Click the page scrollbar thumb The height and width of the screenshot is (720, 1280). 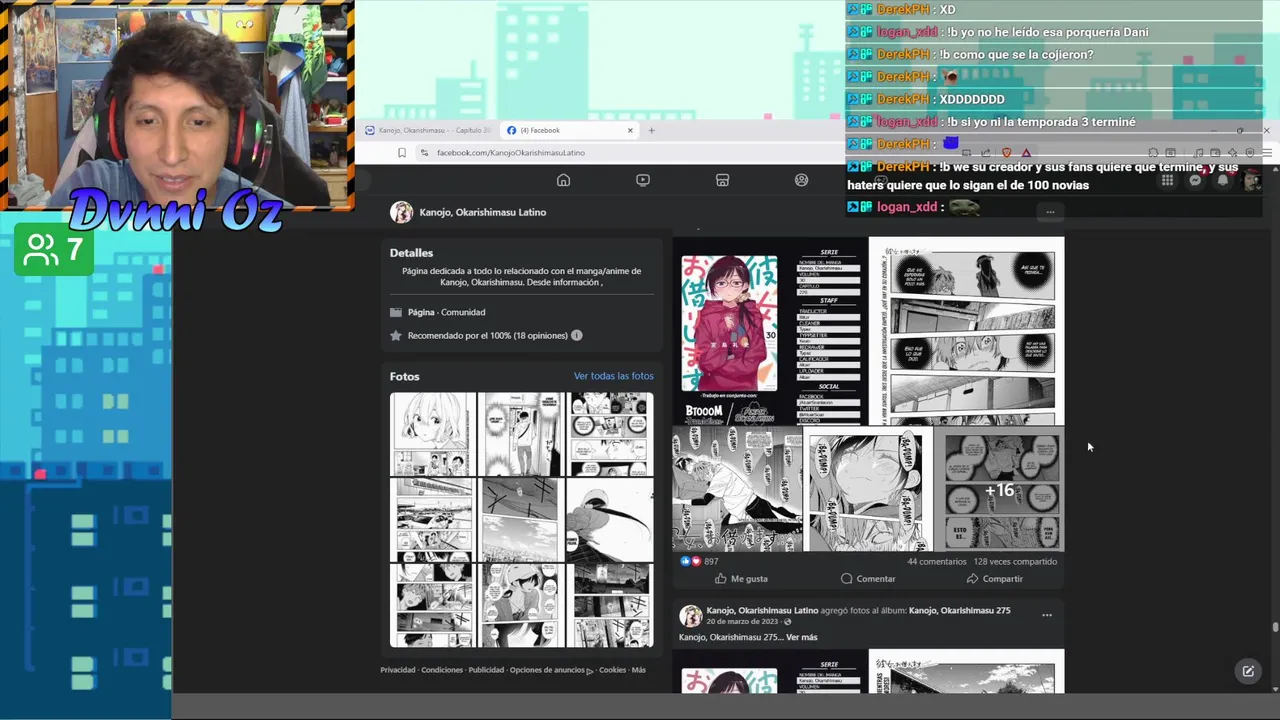(x=1275, y=628)
